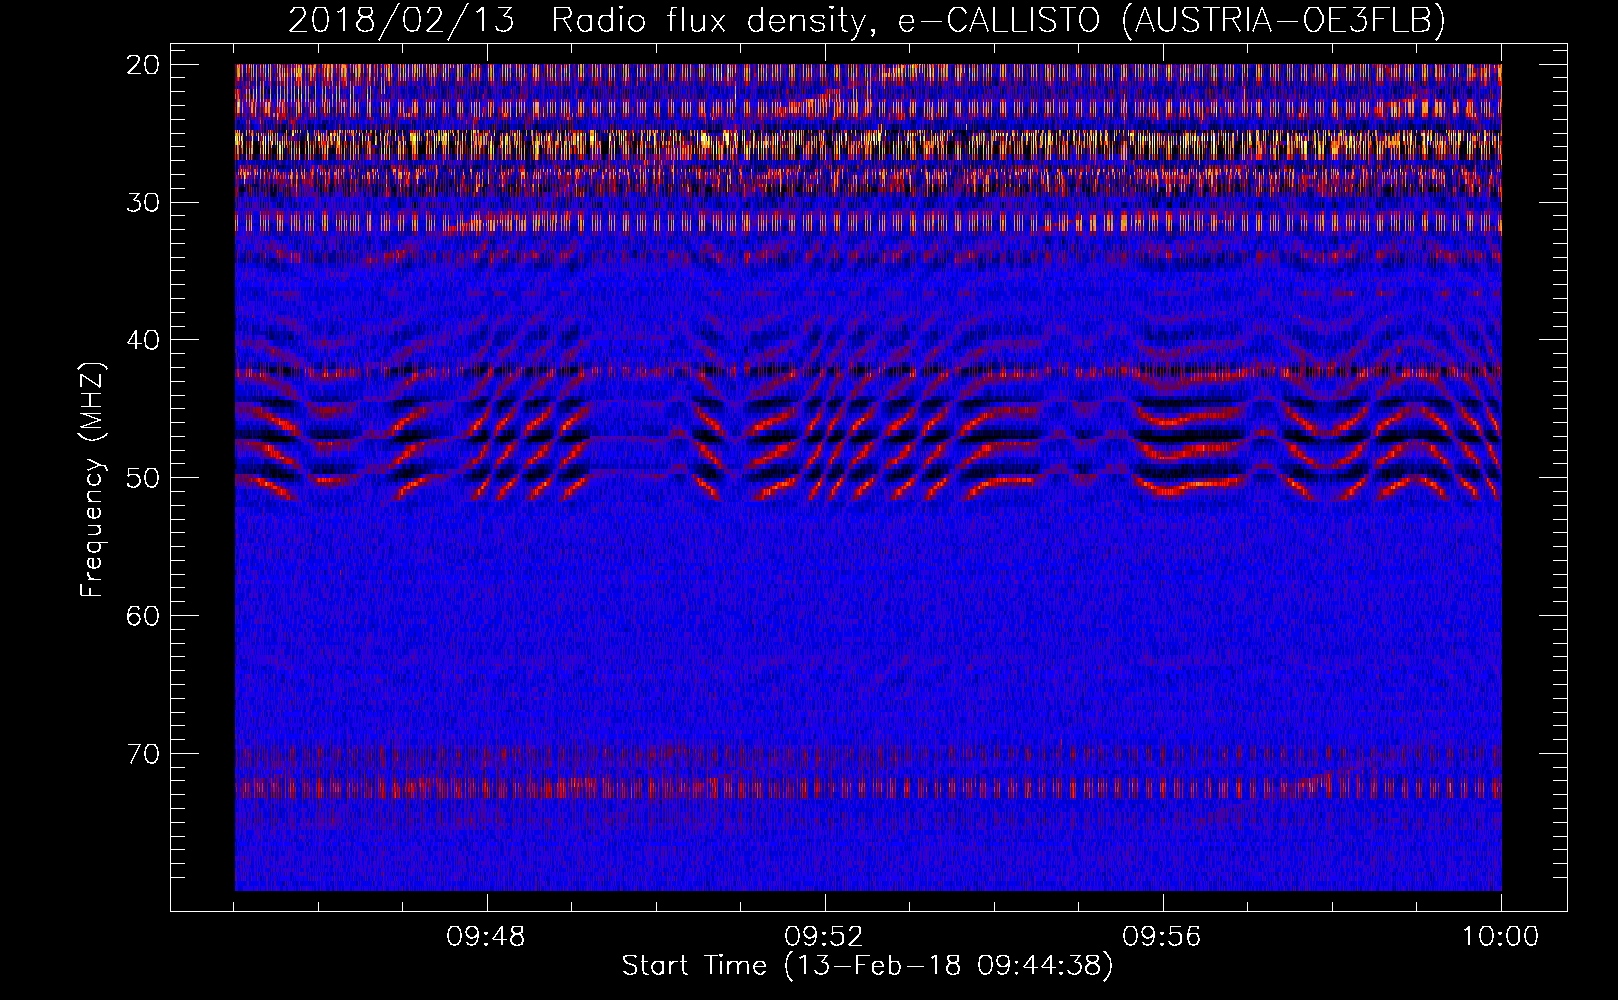Click the Frequency (MHZ) axis label
1618x1000 pixels.
pyautogui.click(x=92, y=480)
